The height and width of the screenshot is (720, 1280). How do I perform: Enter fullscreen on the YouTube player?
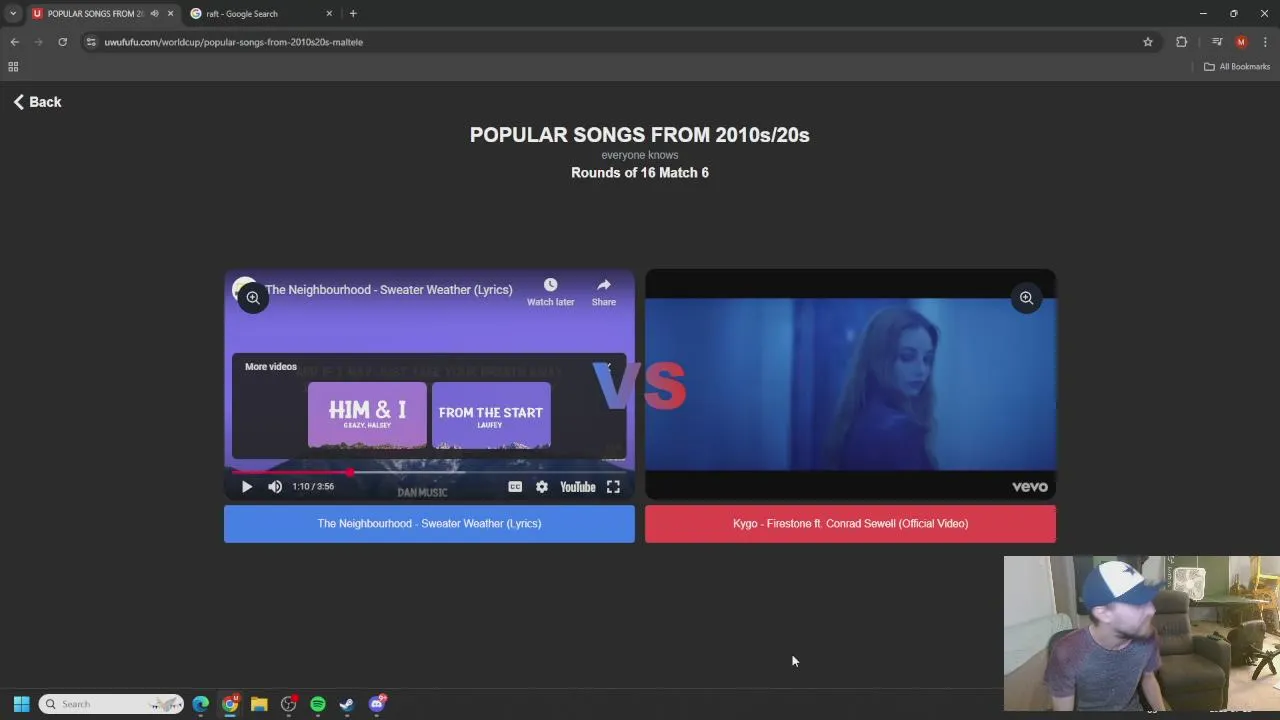[x=613, y=487]
